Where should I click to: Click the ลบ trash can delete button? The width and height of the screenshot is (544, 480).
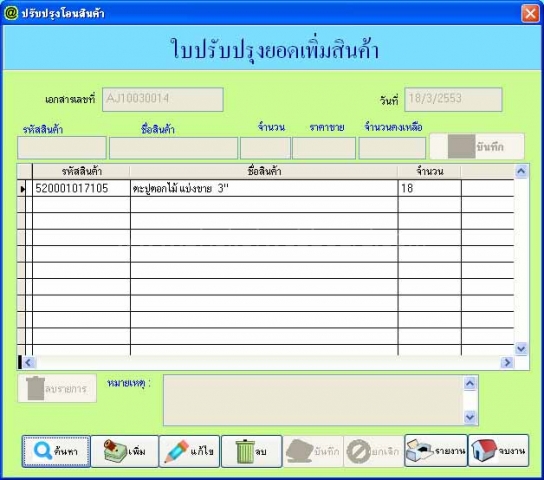(x=252, y=451)
